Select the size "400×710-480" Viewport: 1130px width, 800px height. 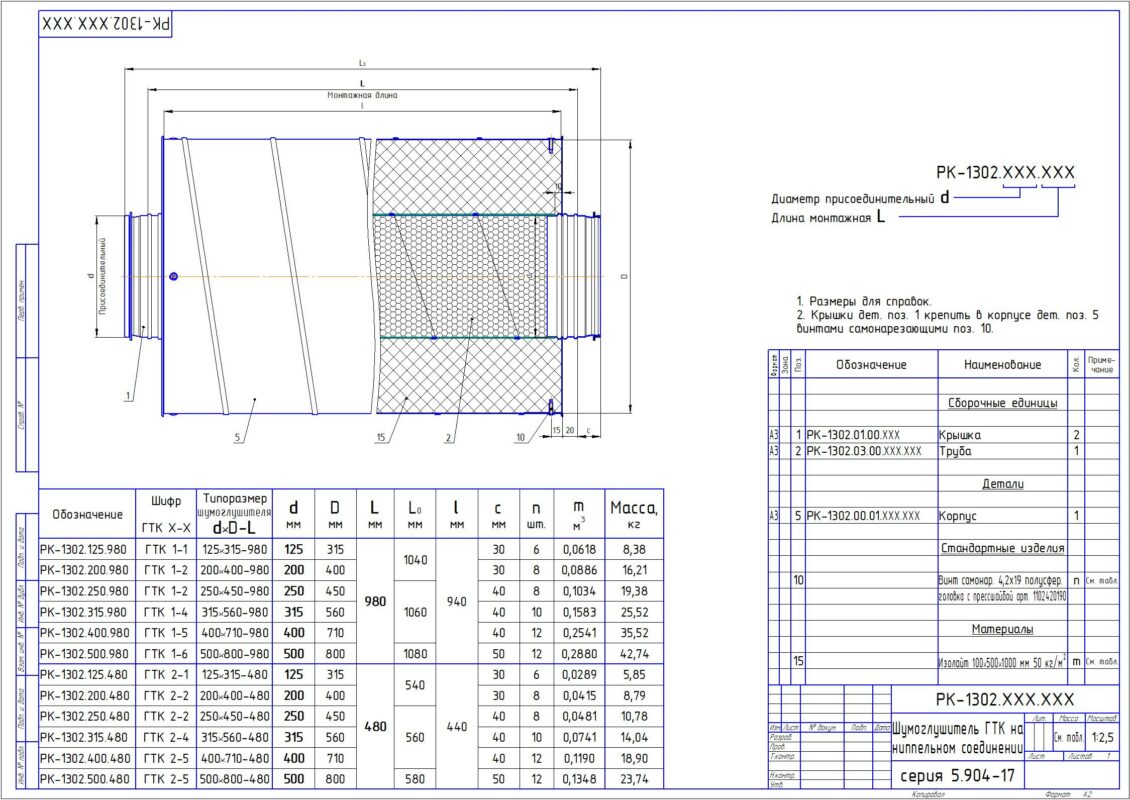click(x=234, y=758)
